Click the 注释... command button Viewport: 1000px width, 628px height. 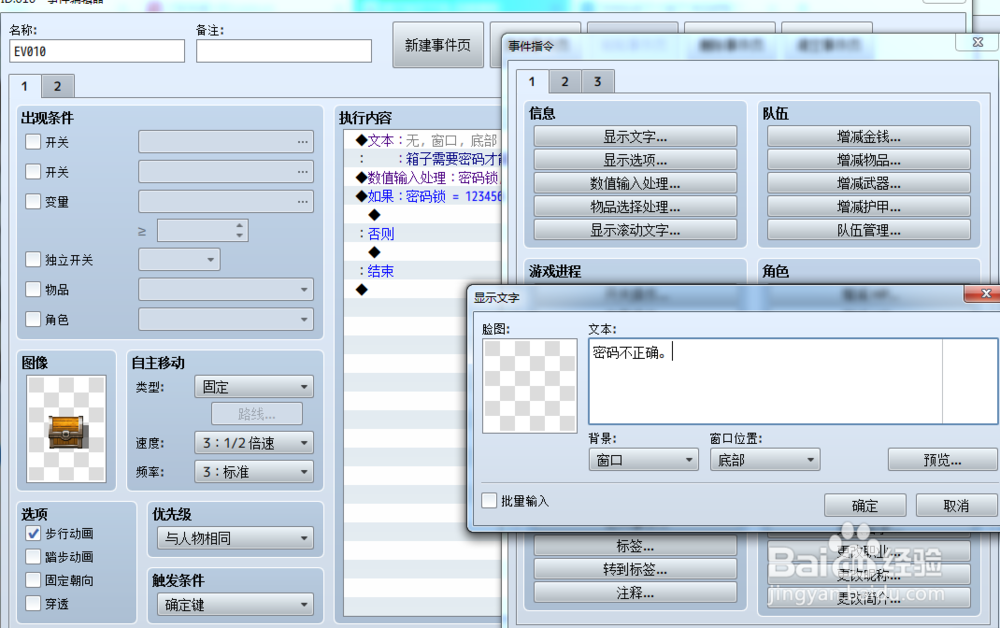pos(635,593)
